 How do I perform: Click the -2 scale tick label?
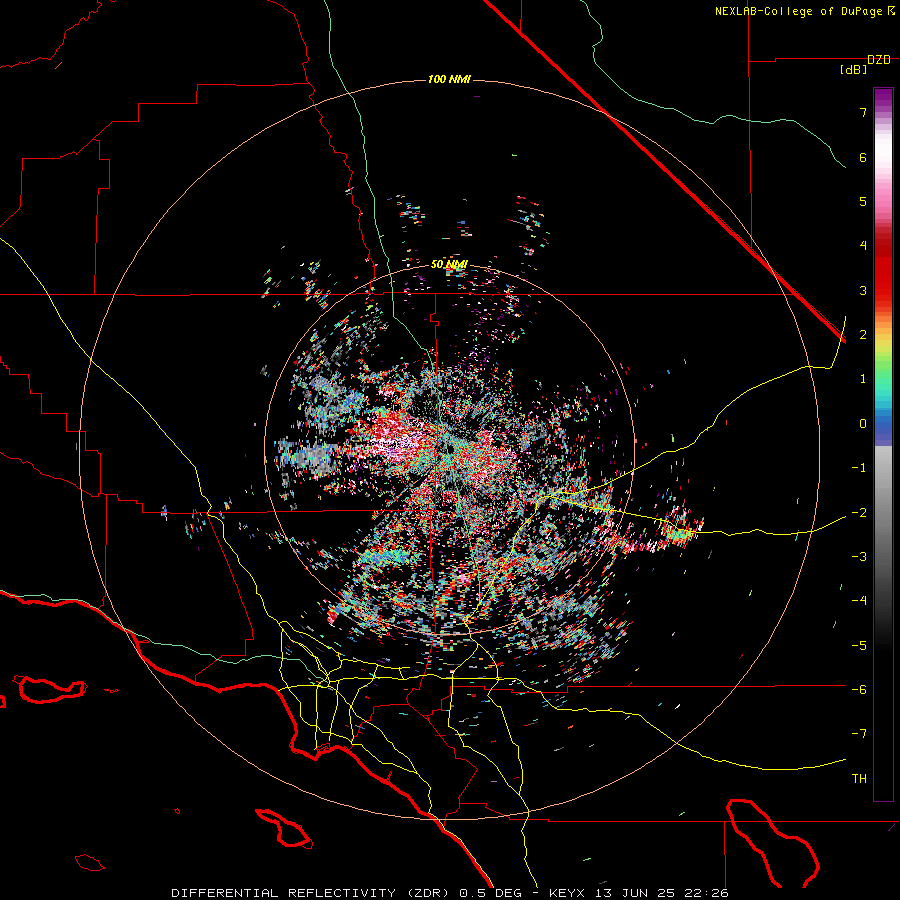pos(859,513)
